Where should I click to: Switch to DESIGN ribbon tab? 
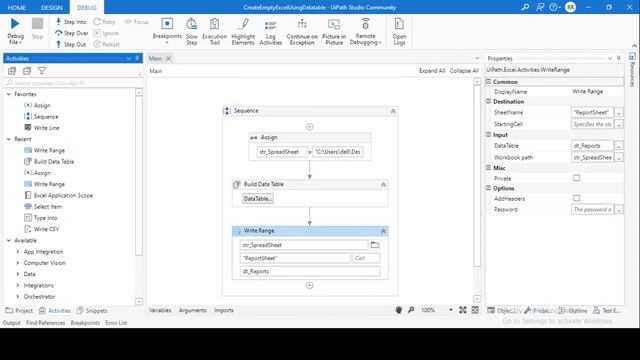point(51,7)
